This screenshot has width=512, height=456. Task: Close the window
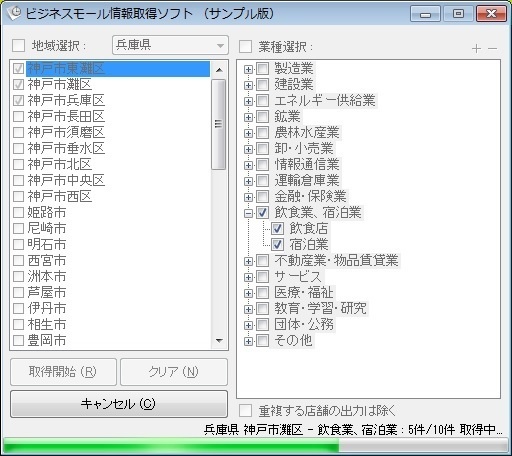(x=491, y=14)
